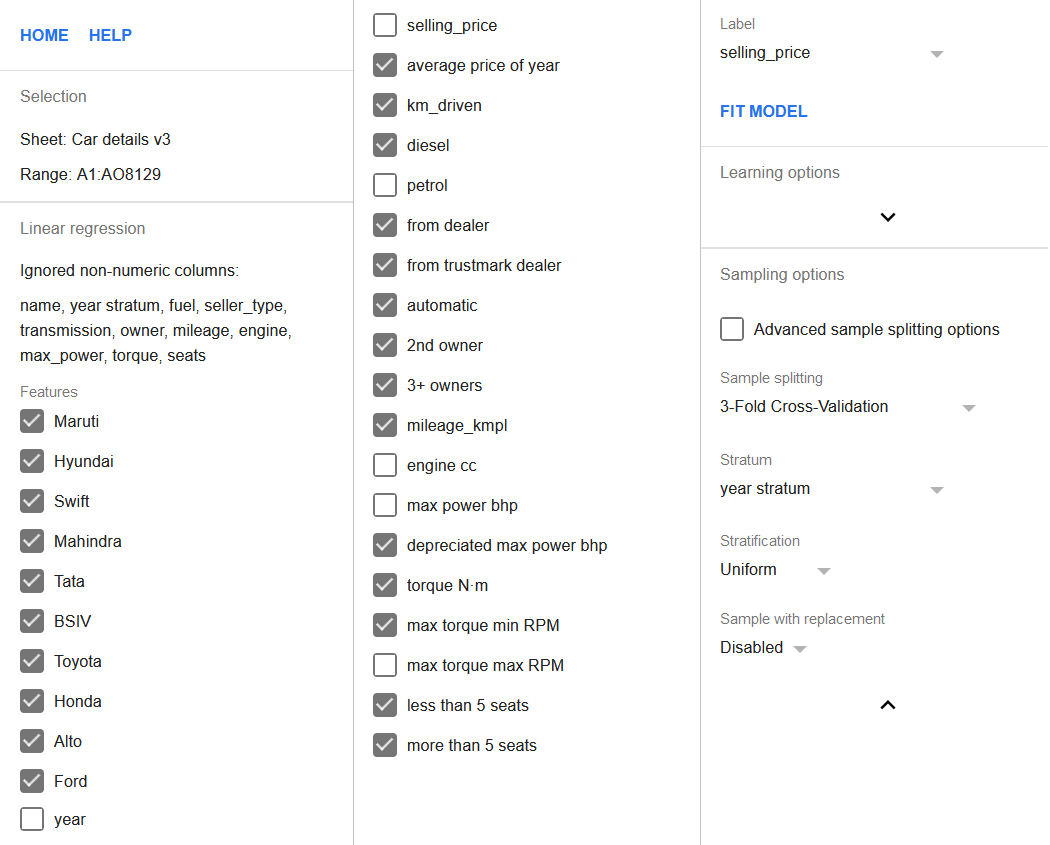Check the engine cc feature
Screen dimensions: 1050x845
(x=385, y=465)
